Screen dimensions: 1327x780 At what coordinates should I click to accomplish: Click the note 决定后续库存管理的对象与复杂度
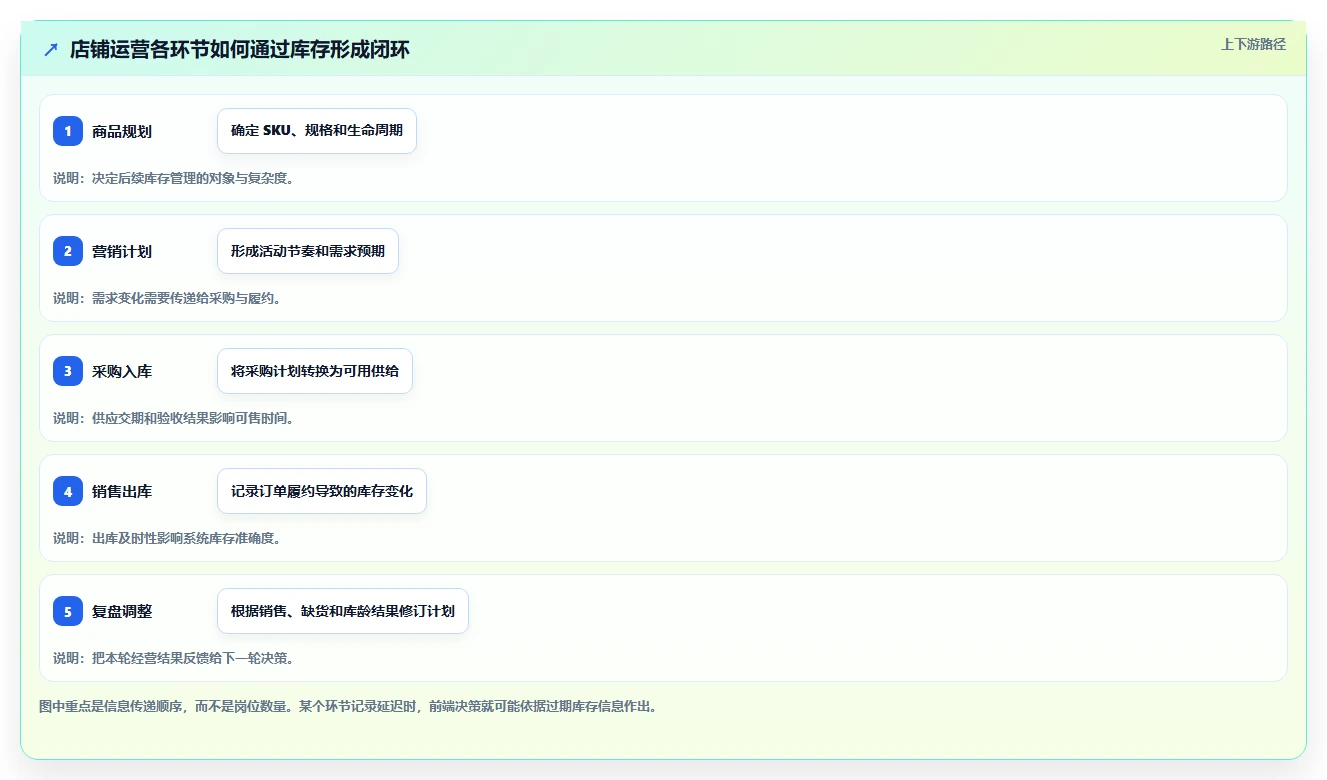click(x=173, y=178)
